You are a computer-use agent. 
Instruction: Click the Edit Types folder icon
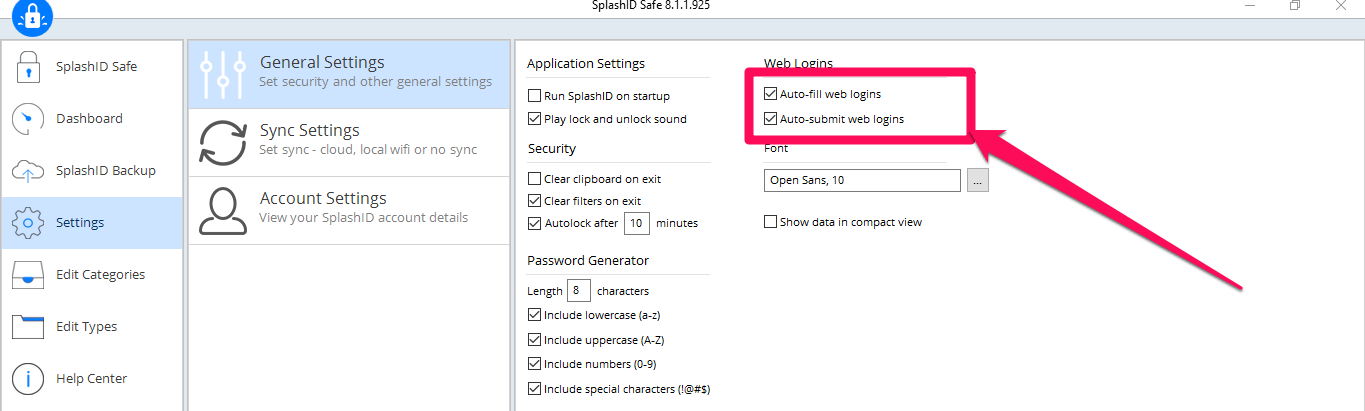click(x=28, y=327)
